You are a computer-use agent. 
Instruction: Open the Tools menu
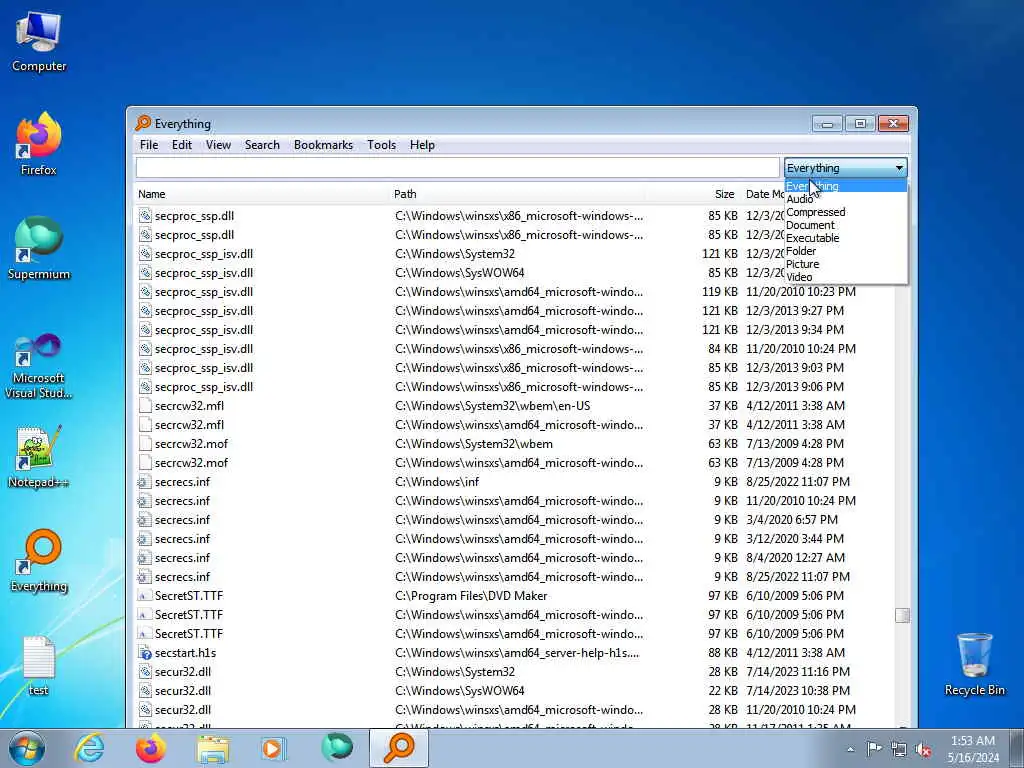(x=381, y=145)
